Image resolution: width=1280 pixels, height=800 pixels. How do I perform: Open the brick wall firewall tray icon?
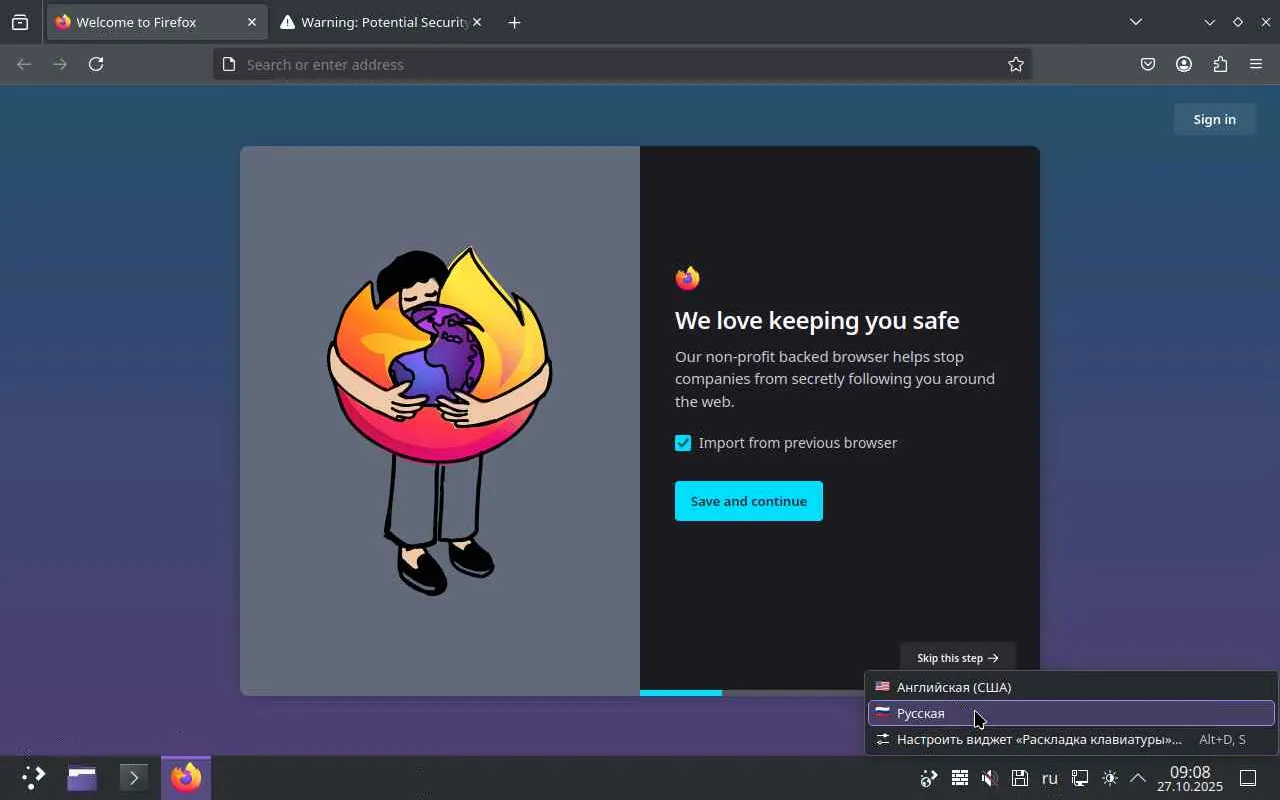point(959,778)
